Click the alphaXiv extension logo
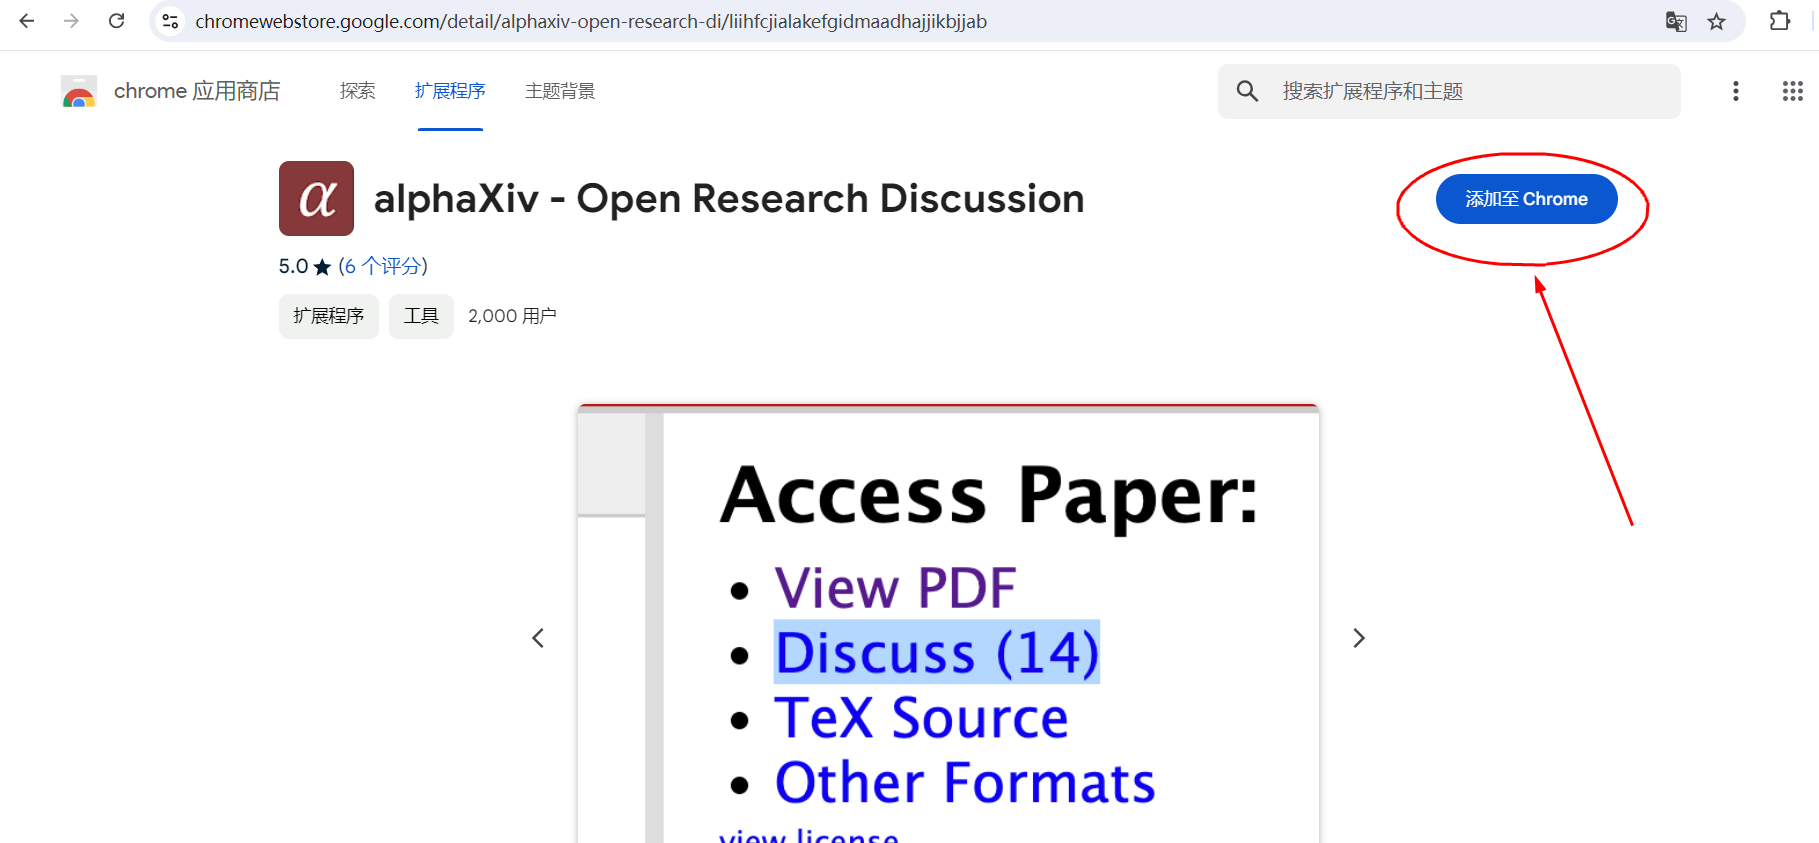 [316, 198]
